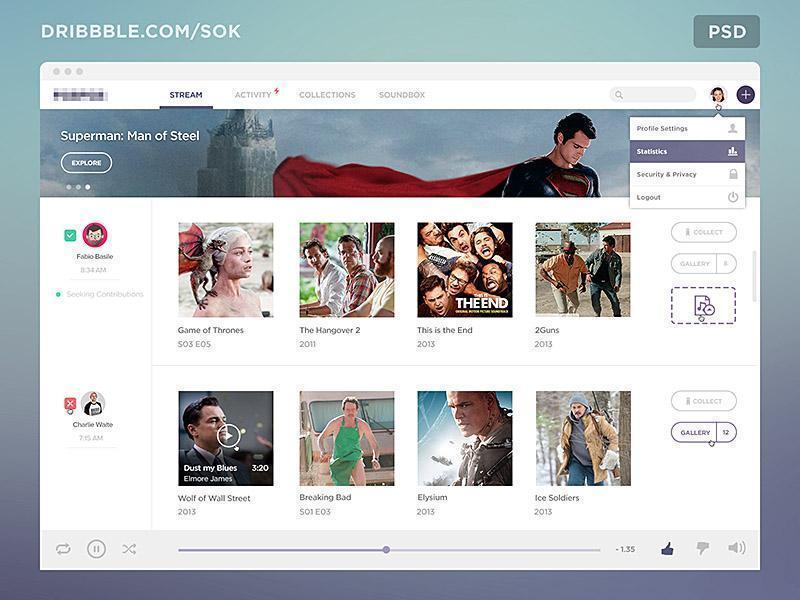
Task: Click the thumbs down dislike icon
Action: click(x=702, y=548)
